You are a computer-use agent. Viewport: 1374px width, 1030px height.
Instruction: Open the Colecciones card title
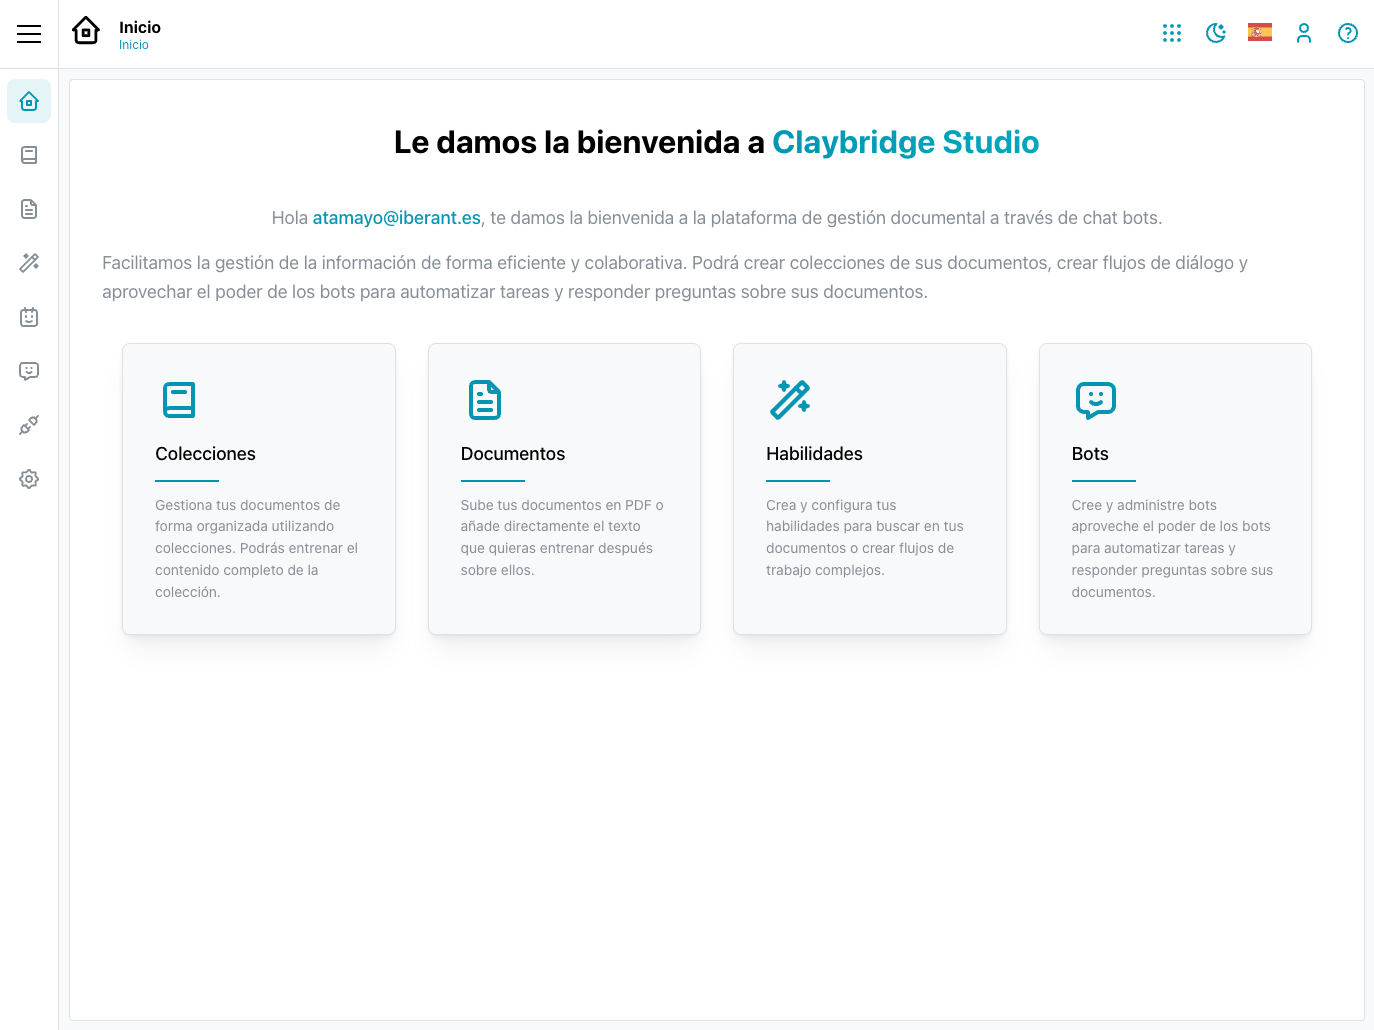pyautogui.click(x=205, y=454)
